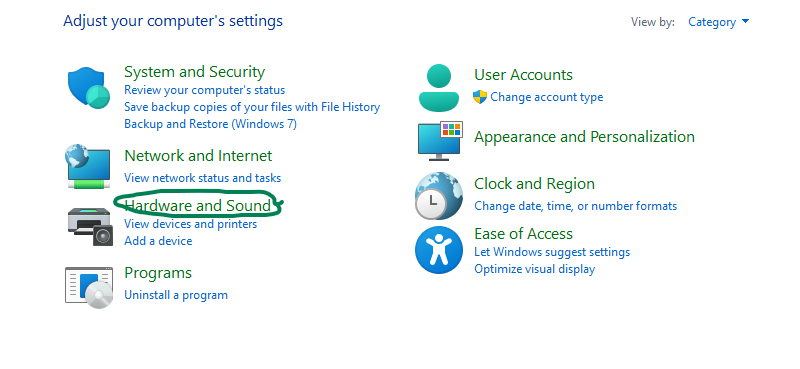Viewport: 800px width, 369px height.
Task: Click Let Windows suggest settings
Action: point(552,252)
